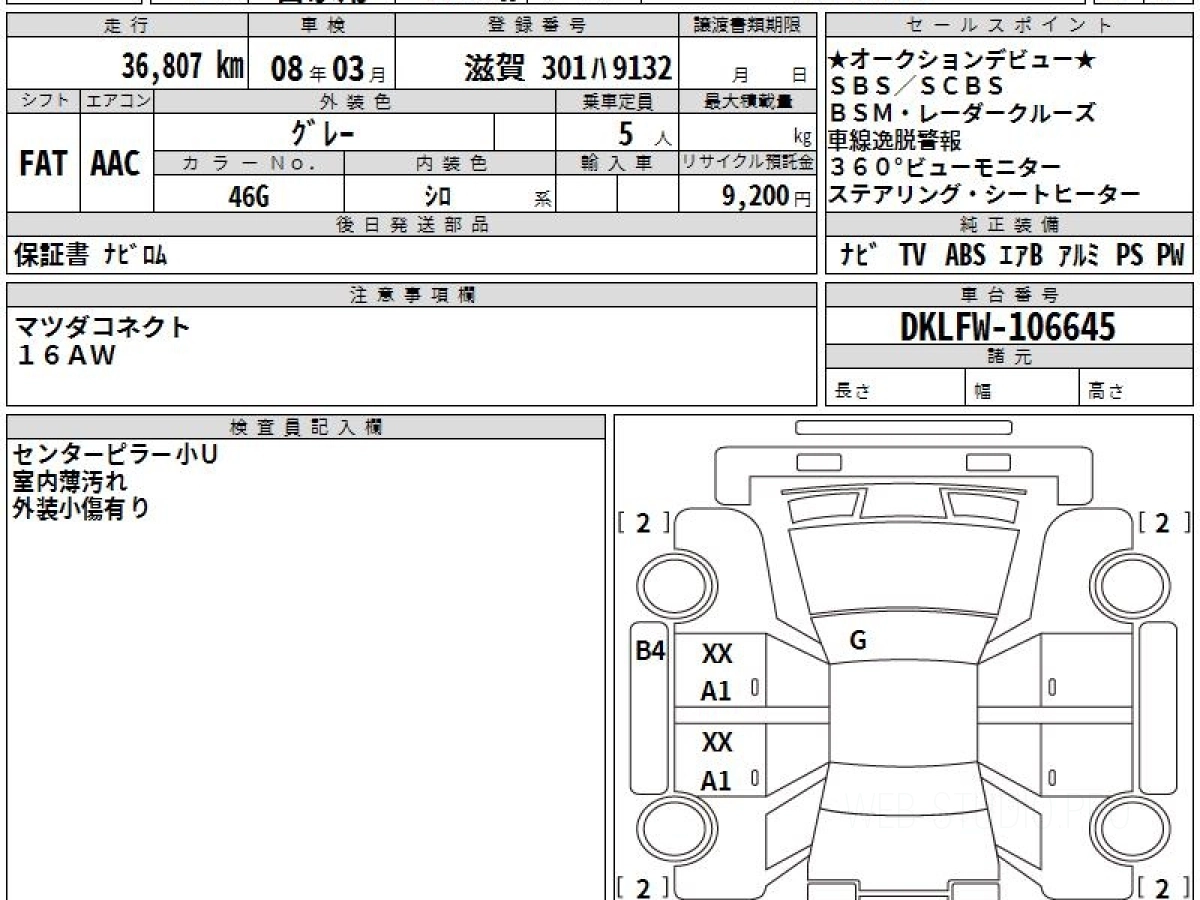The width and height of the screenshot is (1200, 900).
Task: Click the リサイクル預託金 header
Action: pyautogui.click(x=748, y=163)
